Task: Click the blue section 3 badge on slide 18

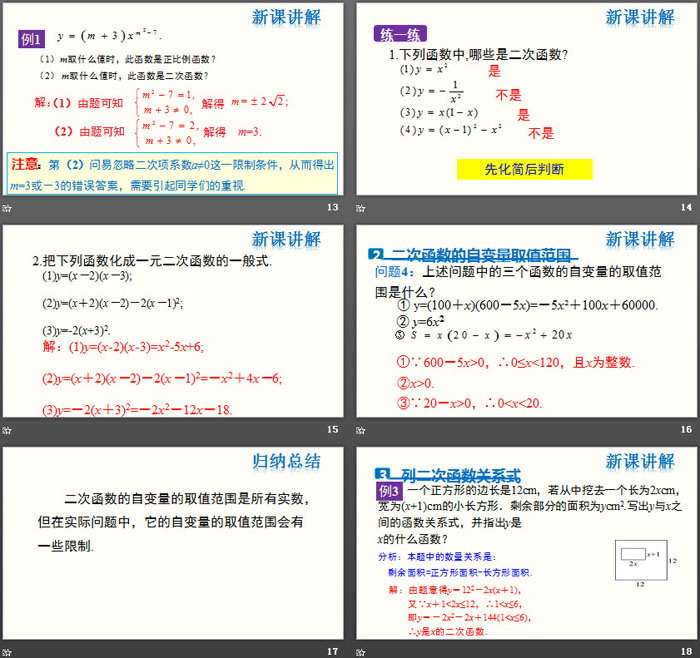Action: coord(380,474)
